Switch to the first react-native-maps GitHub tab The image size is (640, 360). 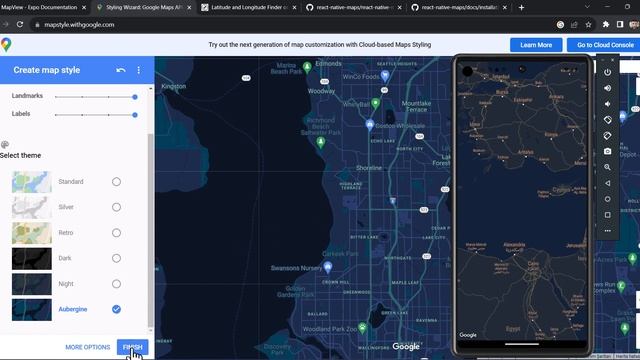[x=353, y=7]
